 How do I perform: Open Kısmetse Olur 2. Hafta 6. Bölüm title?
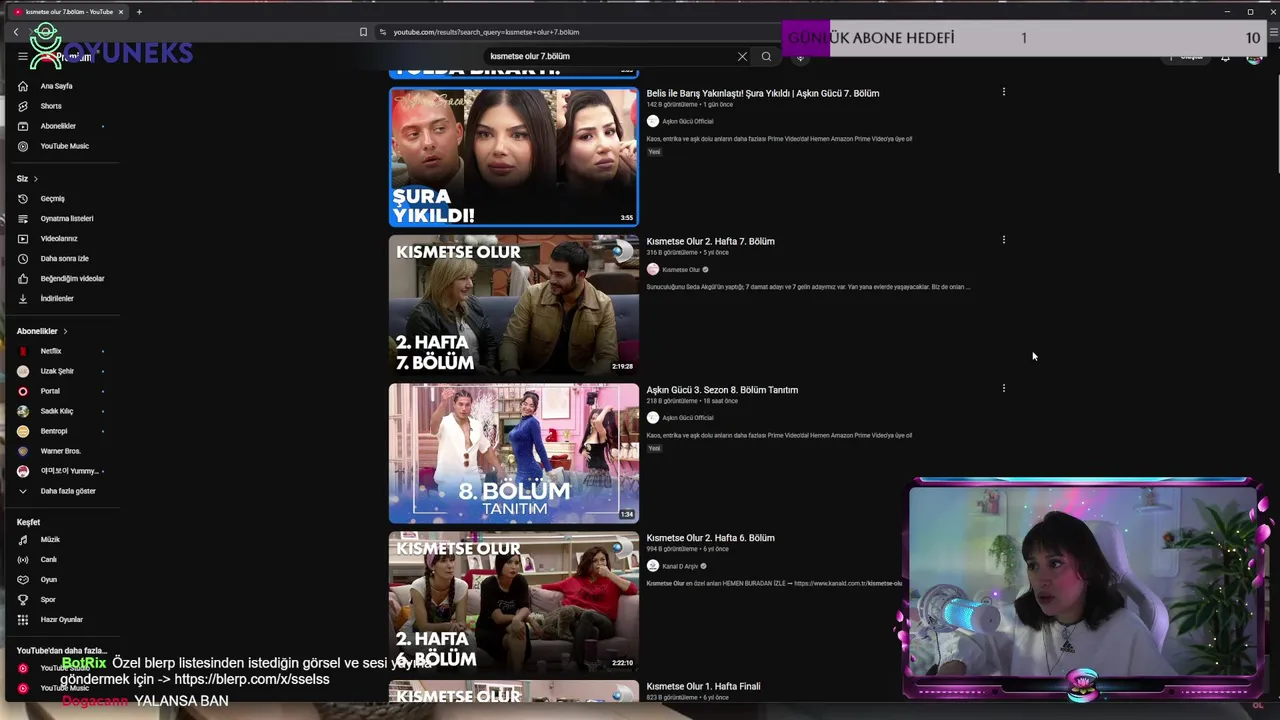710,538
